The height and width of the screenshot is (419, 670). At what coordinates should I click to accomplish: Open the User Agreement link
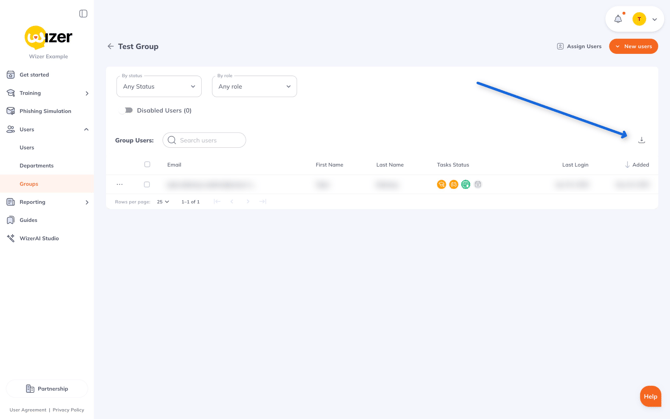pyautogui.click(x=28, y=410)
